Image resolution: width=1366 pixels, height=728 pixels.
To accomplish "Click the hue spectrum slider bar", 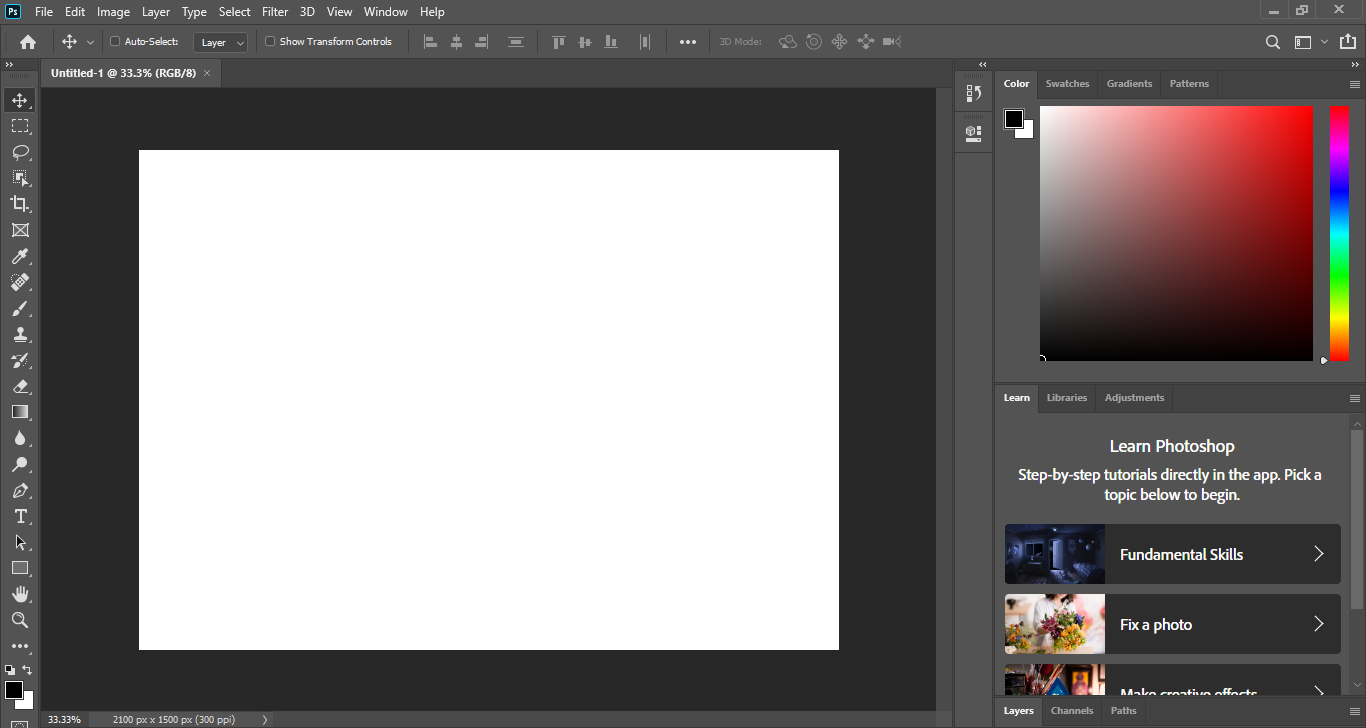I will (x=1339, y=232).
